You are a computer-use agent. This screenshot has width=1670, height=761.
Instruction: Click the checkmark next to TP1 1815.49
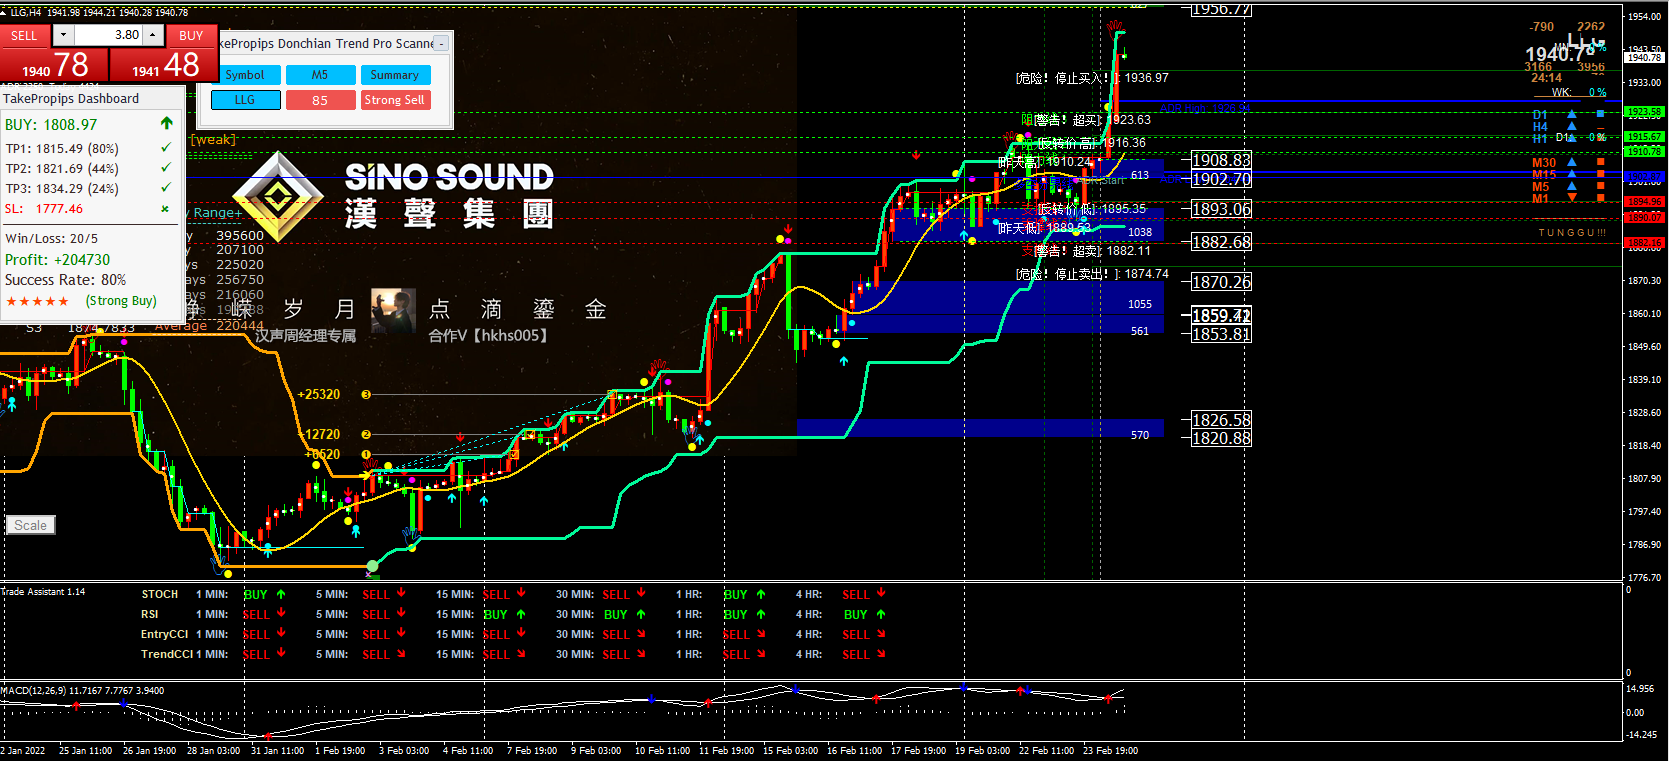(166, 148)
